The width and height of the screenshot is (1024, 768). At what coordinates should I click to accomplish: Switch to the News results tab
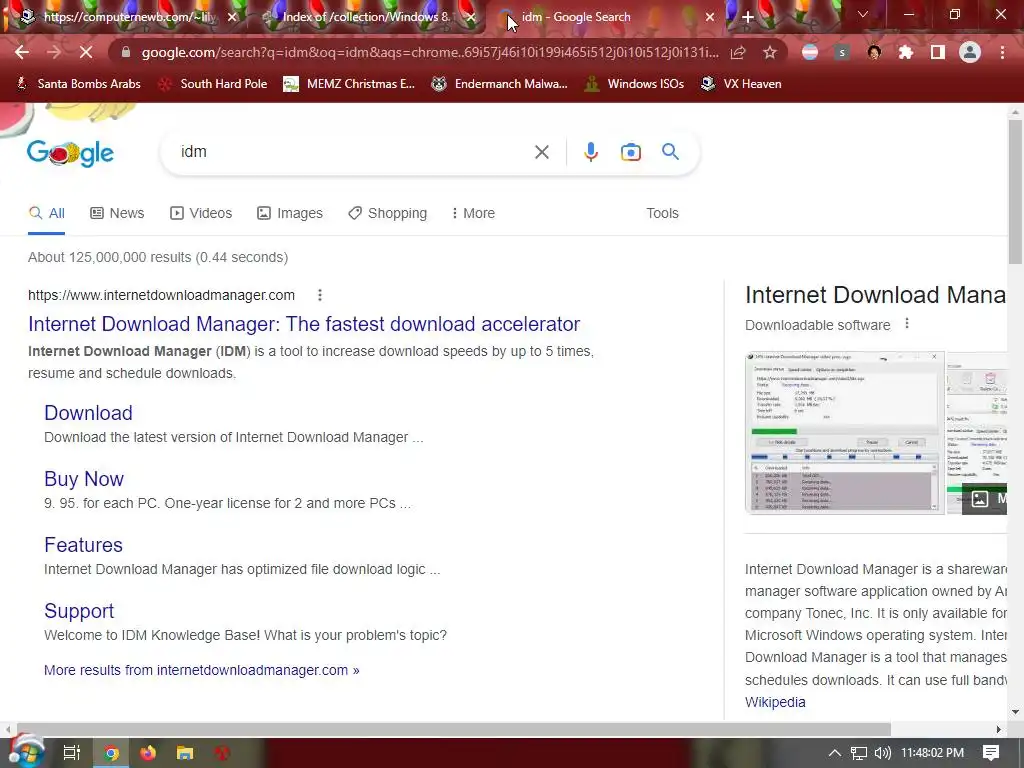117,213
